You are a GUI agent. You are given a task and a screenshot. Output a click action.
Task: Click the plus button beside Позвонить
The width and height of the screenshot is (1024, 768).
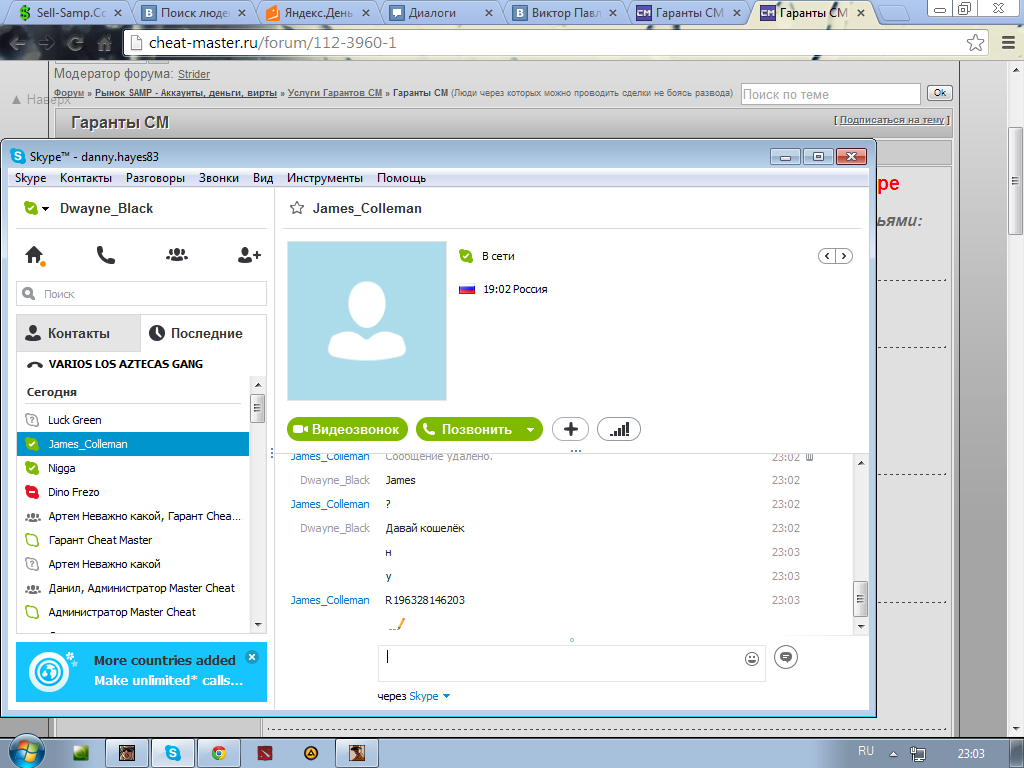570,429
